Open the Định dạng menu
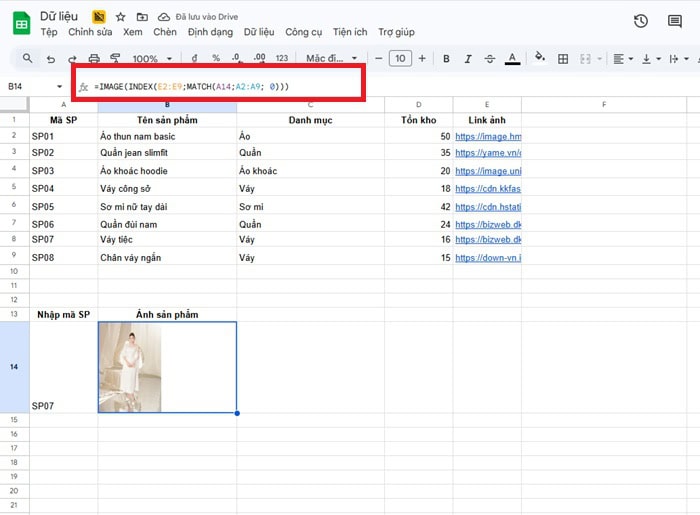The image size is (700, 515). click(210, 32)
